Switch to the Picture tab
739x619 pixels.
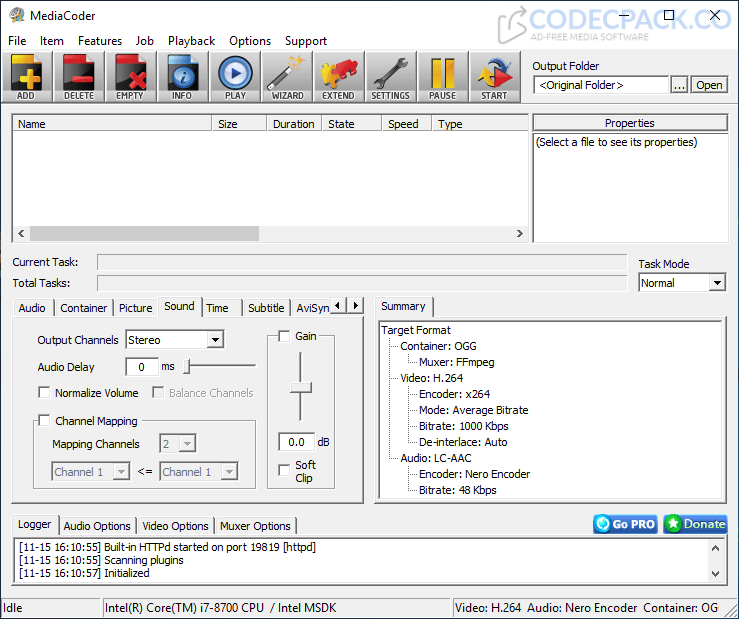tap(136, 308)
